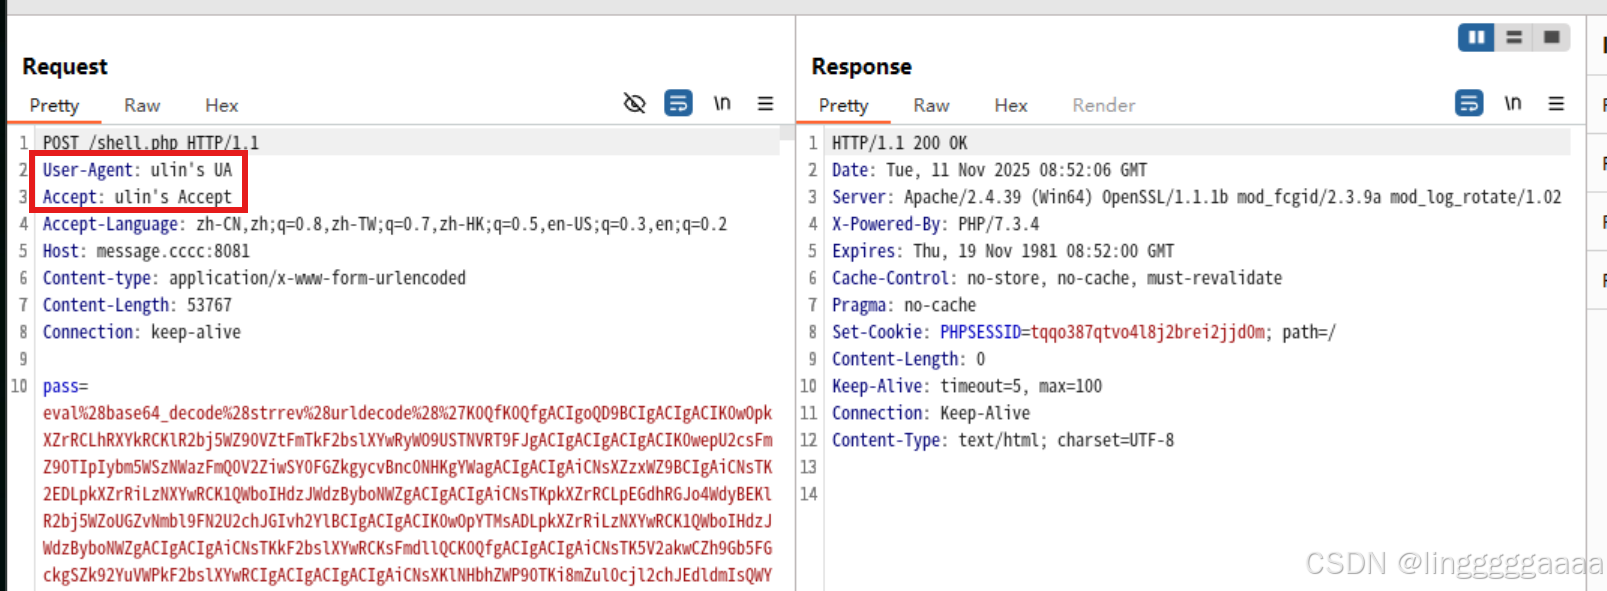Click the Response panel title

pos(862,67)
